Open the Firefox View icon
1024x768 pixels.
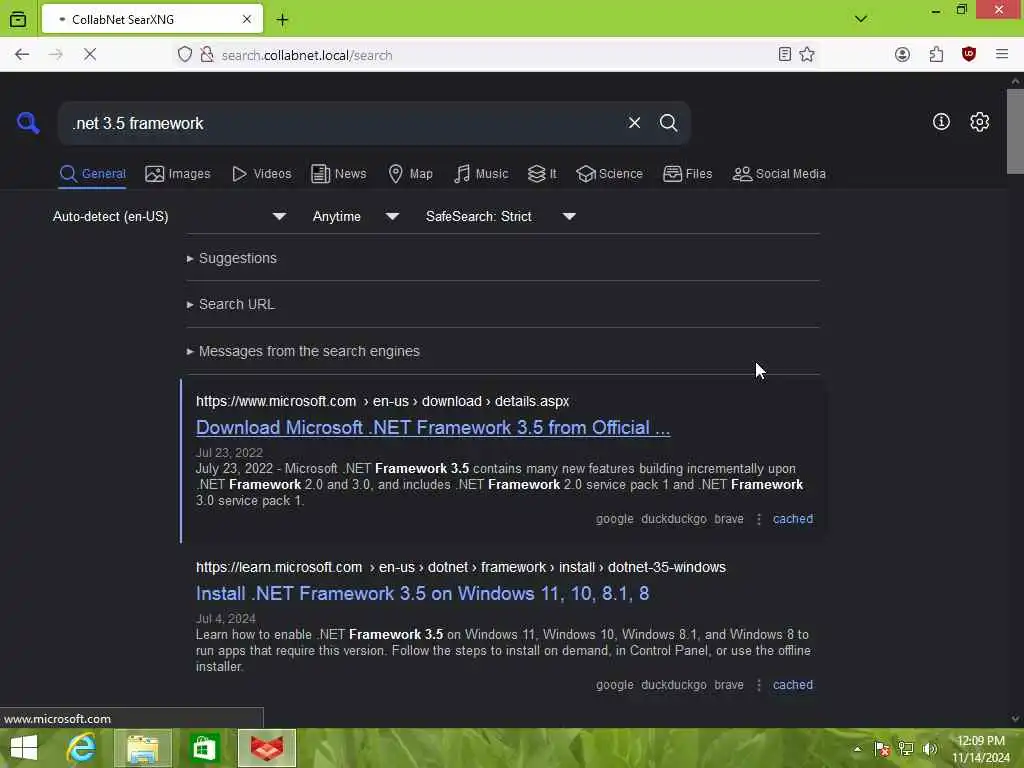(18, 20)
